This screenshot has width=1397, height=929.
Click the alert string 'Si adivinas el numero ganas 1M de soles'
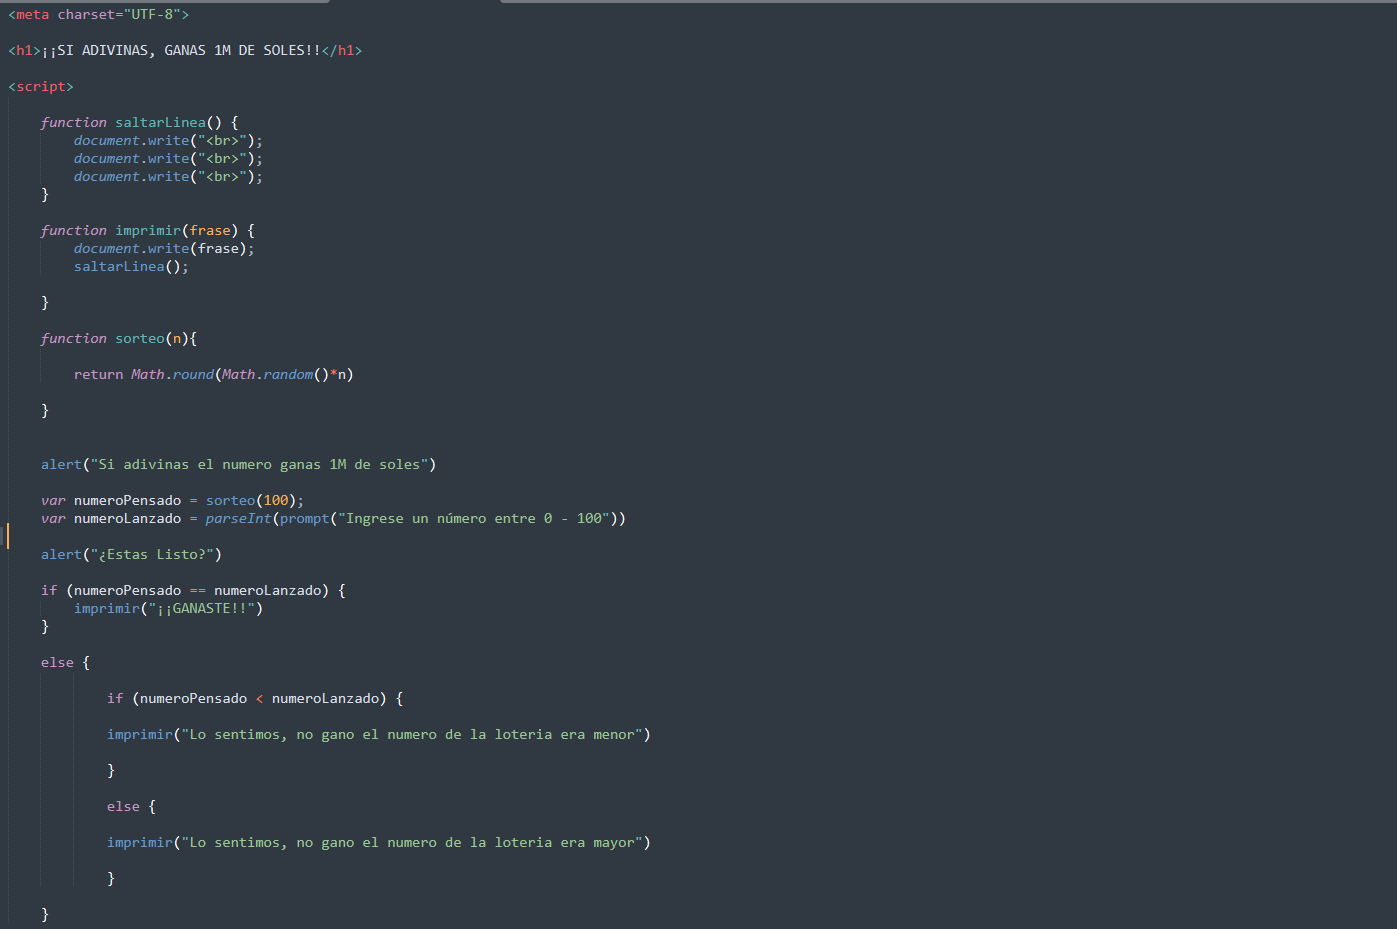(259, 464)
